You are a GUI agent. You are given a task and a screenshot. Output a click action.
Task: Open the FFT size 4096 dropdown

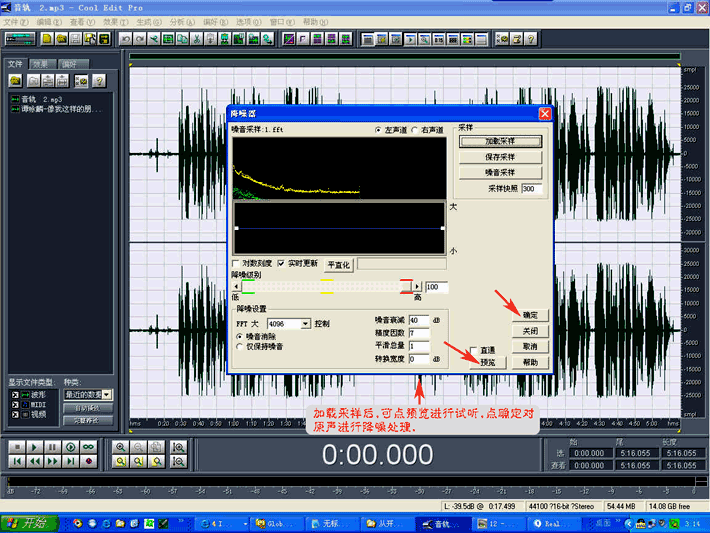[305, 324]
